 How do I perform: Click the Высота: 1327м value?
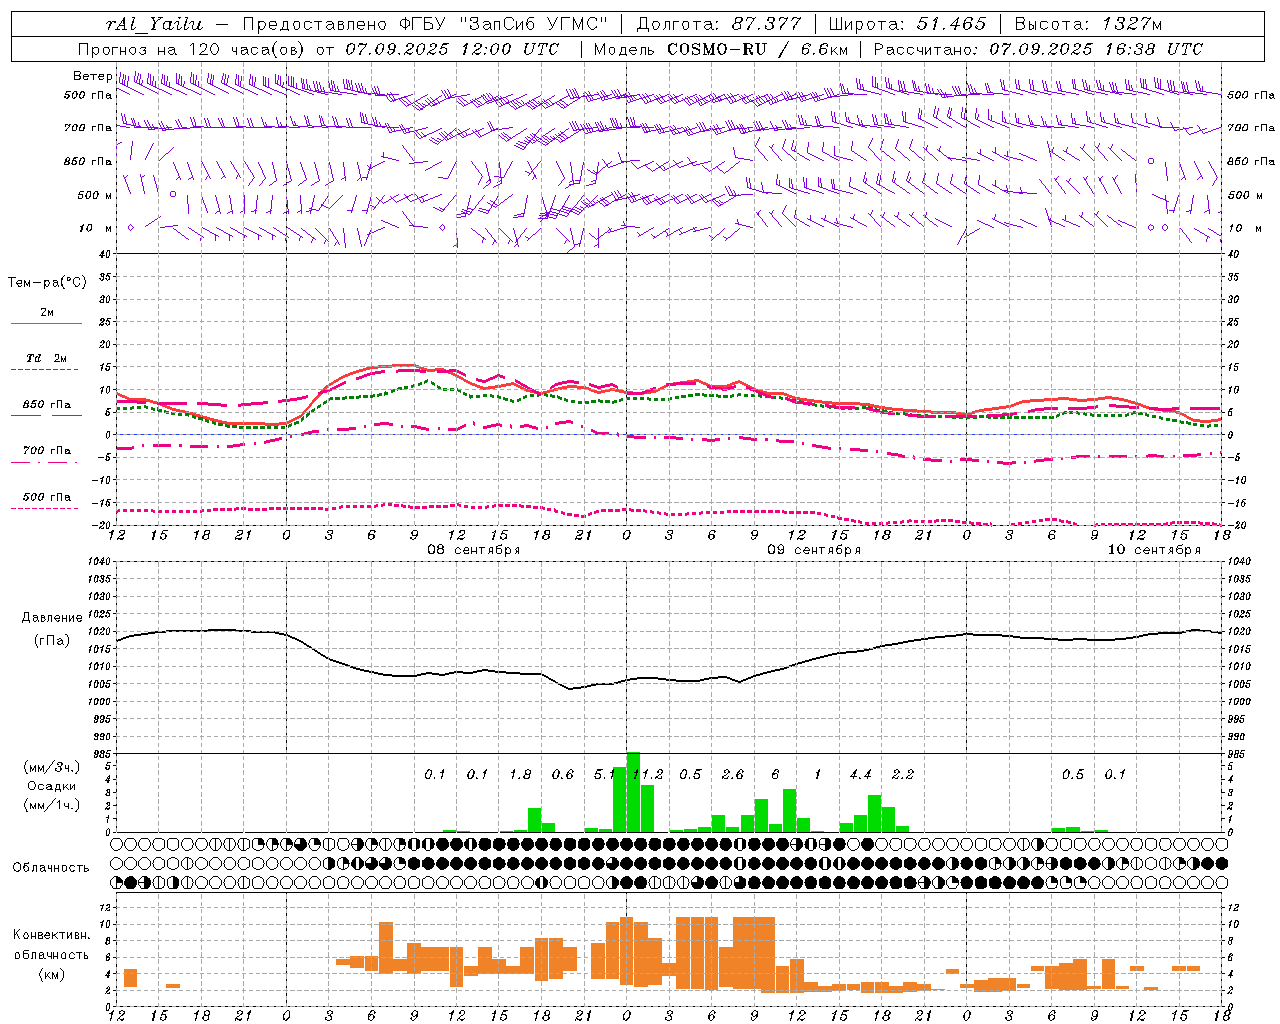click(x=1088, y=24)
